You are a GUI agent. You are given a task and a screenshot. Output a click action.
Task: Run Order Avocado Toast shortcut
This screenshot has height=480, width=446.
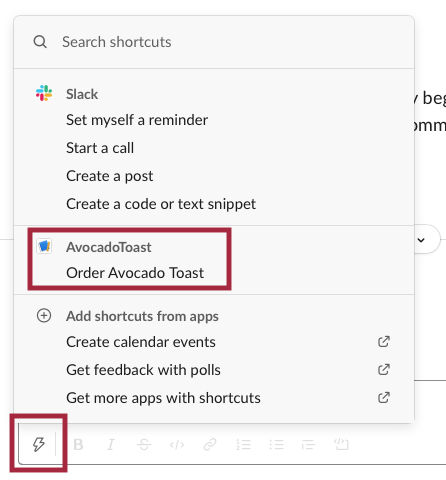[135, 273]
